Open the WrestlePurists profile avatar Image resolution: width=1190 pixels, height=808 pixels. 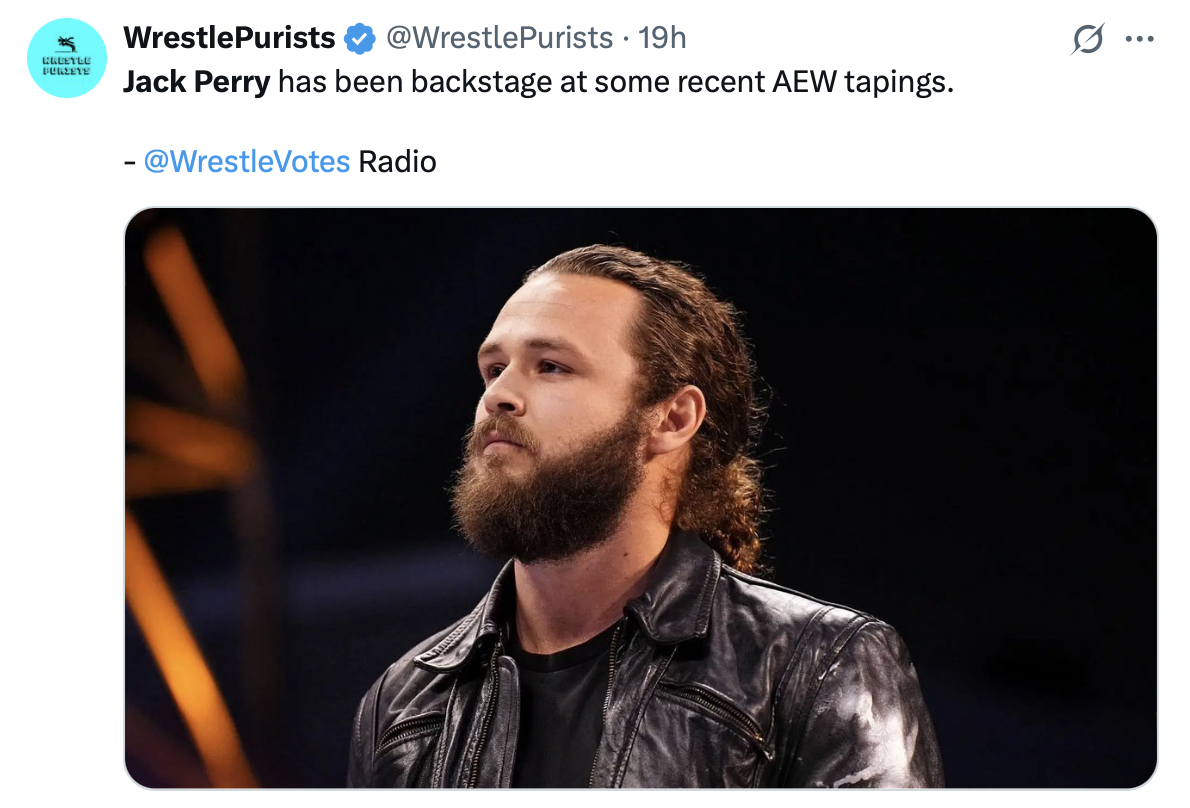[x=67, y=58]
